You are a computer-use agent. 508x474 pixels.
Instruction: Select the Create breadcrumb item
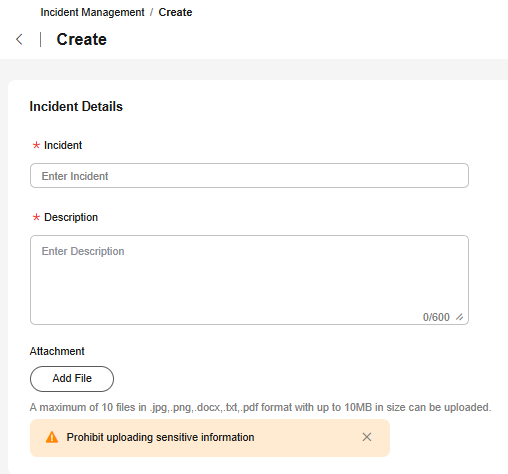(x=175, y=12)
